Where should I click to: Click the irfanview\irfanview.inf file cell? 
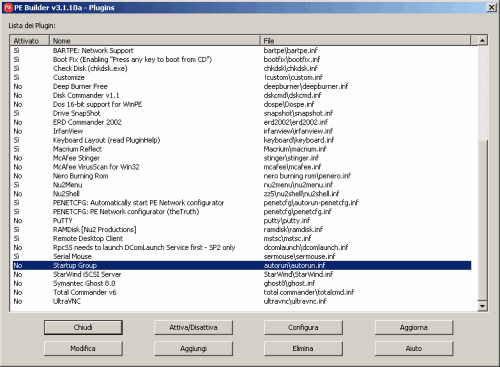(x=298, y=131)
